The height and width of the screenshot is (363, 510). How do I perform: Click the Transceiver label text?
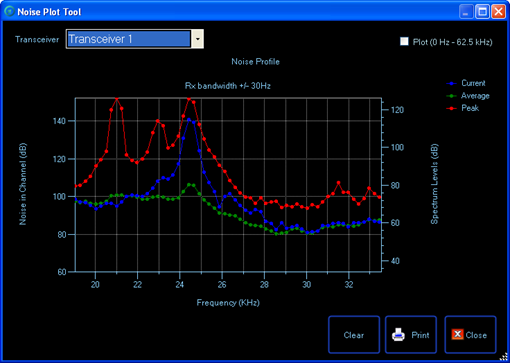click(37, 39)
